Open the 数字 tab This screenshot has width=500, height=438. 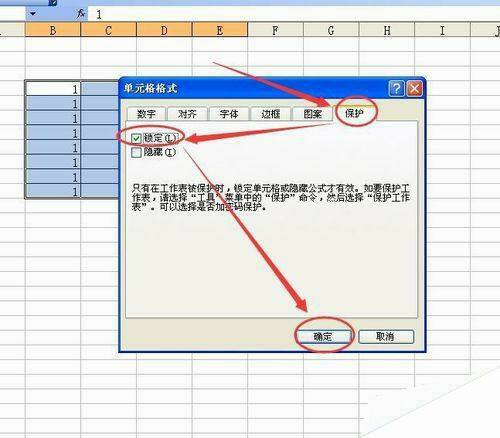146,114
